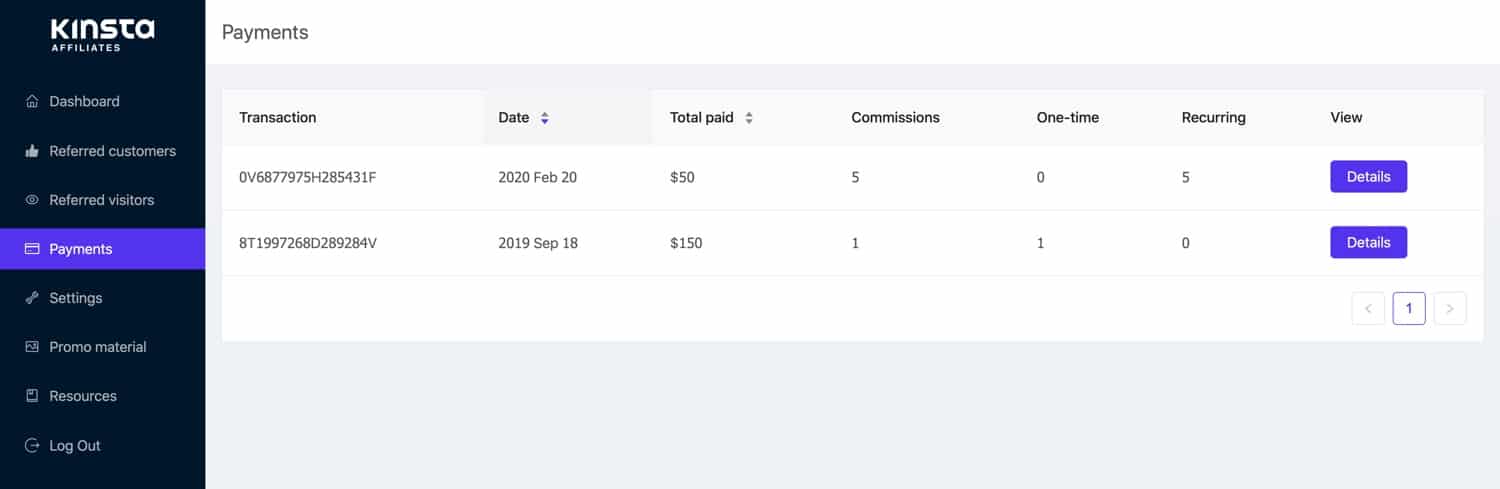
Task: Open the Promo material menu item
Action: click(x=98, y=347)
